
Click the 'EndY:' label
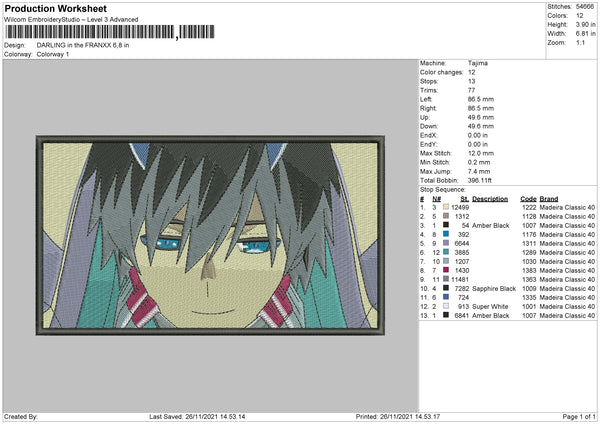pos(429,144)
